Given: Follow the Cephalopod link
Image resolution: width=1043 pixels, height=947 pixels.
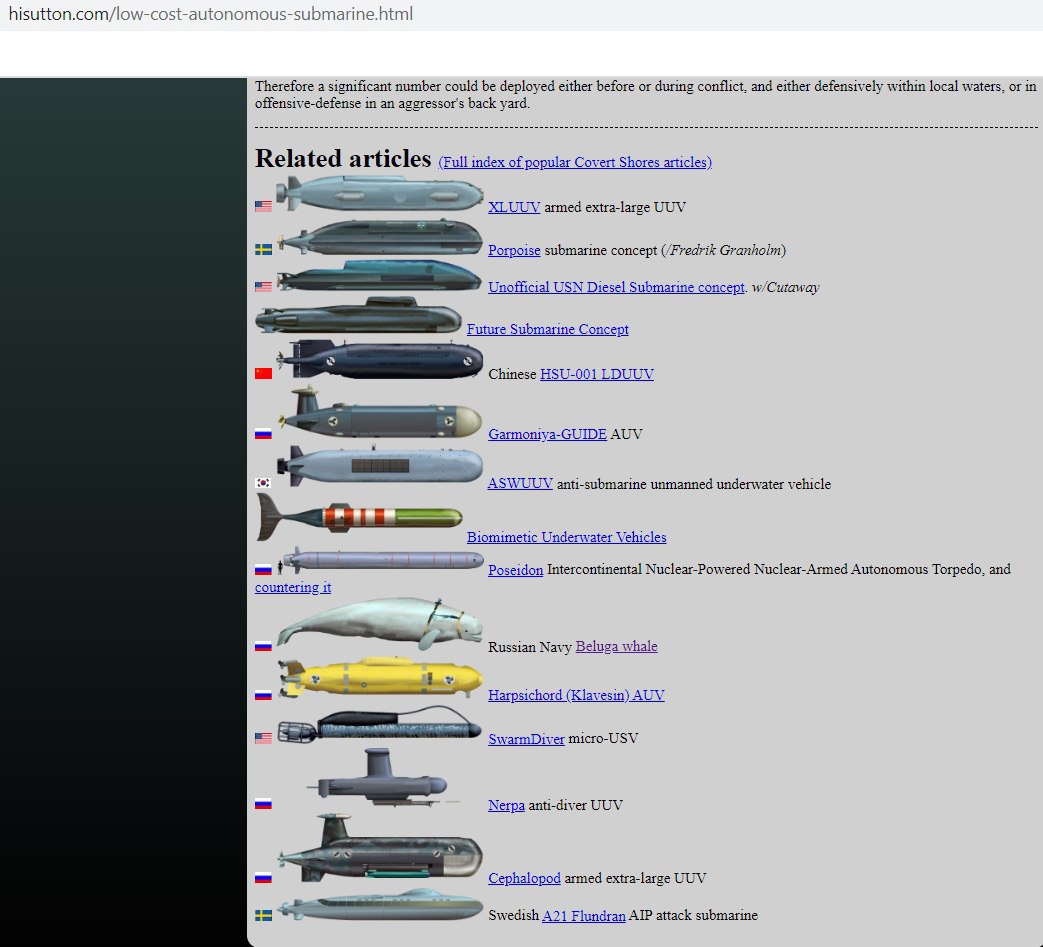Looking at the screenshot, I should [524, 879].
